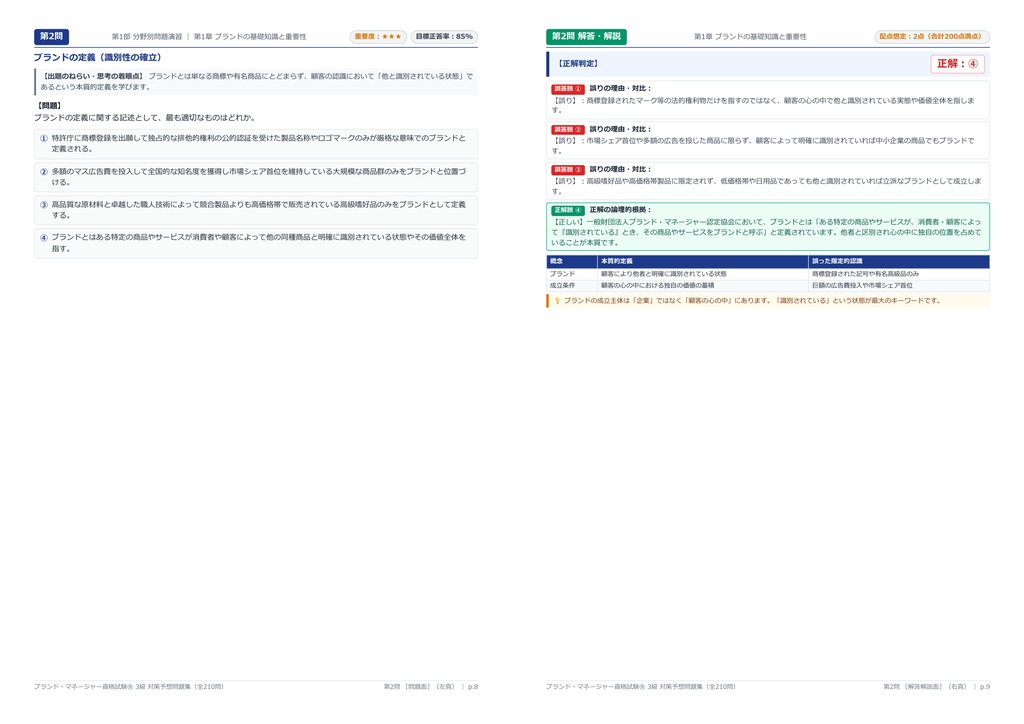
Task: Choose answer option ① about 特許庁 trademark registration
Action: [x=255, y=144]
